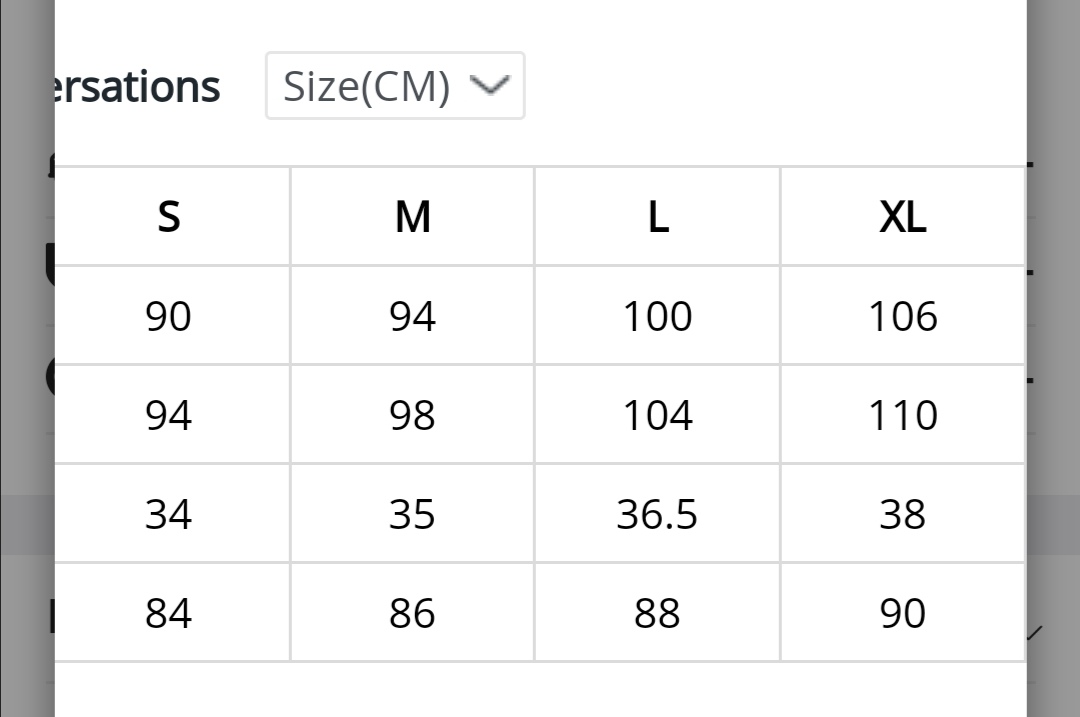1080x717 pixels.
Task: Select the 106 measurement cell
Action: pyautogui.click(x=902, y=317)
